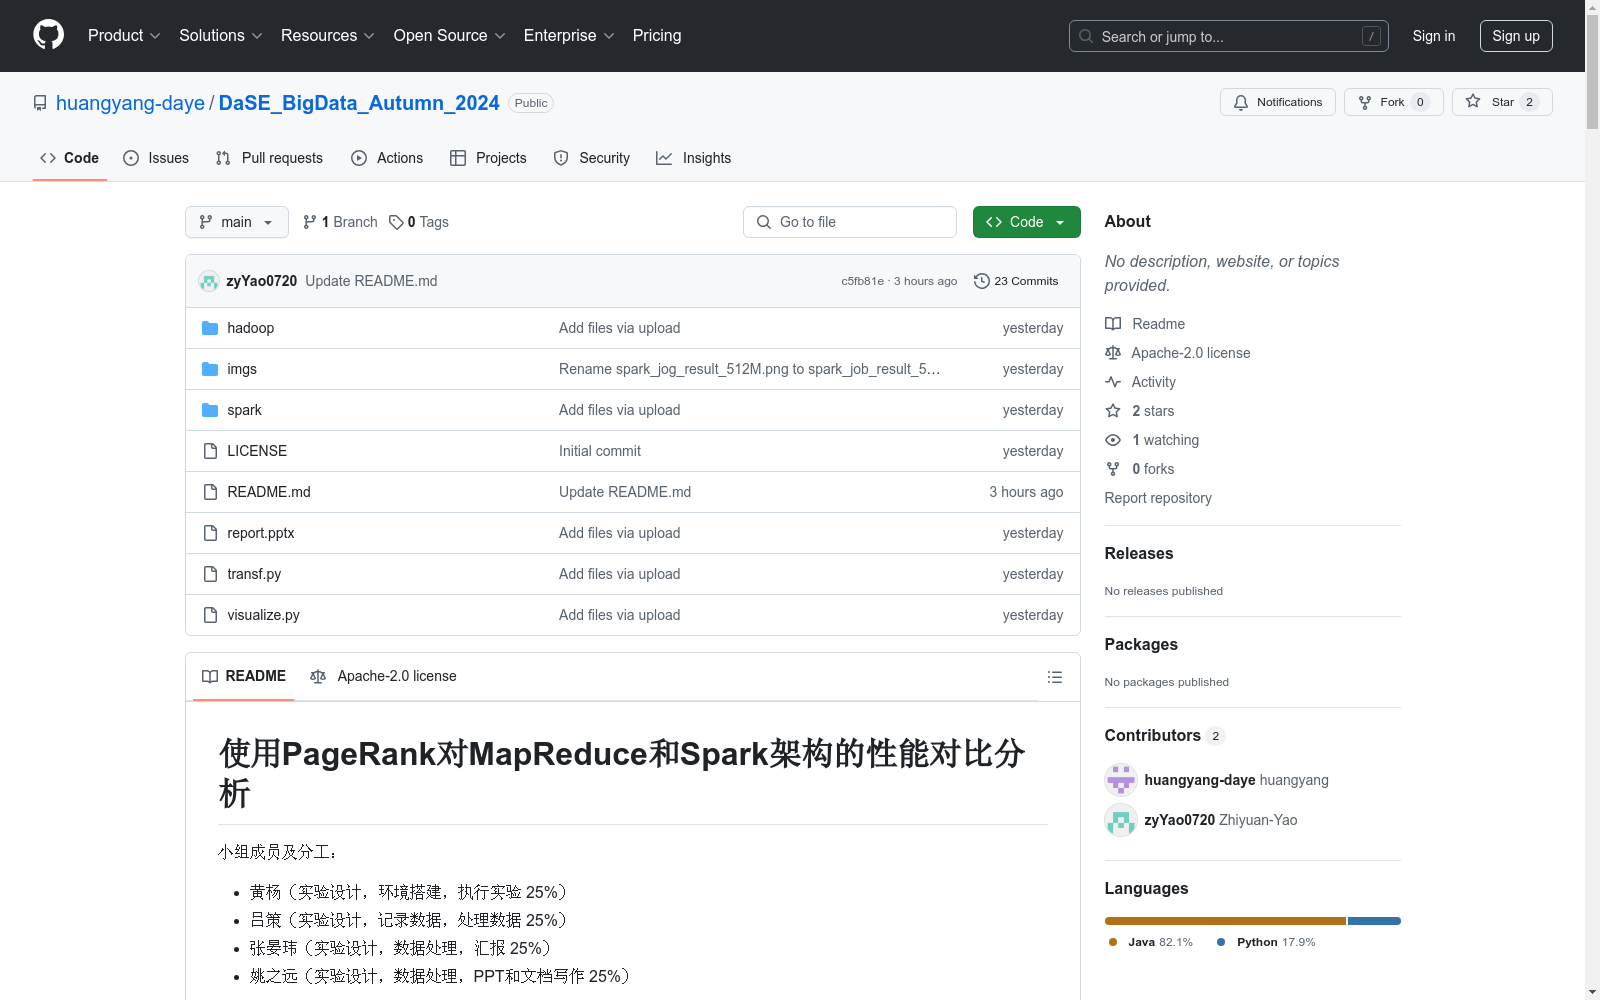Switch to the Projects tab
Image resolution: width=1600 pixels, height=1000 pixels.
pos(488,158)
